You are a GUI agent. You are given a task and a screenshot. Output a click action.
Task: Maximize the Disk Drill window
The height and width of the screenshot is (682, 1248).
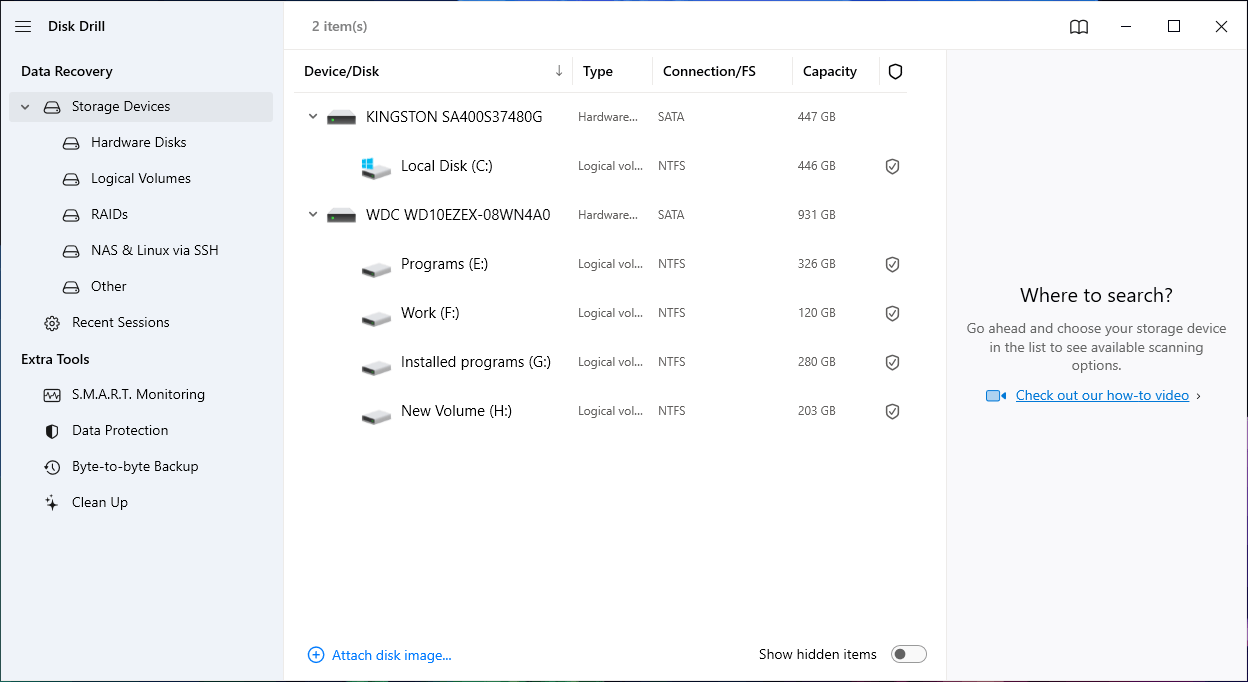point(1174,27)
